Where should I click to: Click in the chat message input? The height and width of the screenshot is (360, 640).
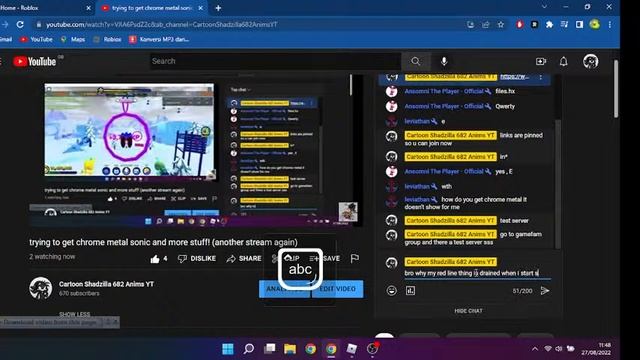pyautogui.click(x=478, y=273)
